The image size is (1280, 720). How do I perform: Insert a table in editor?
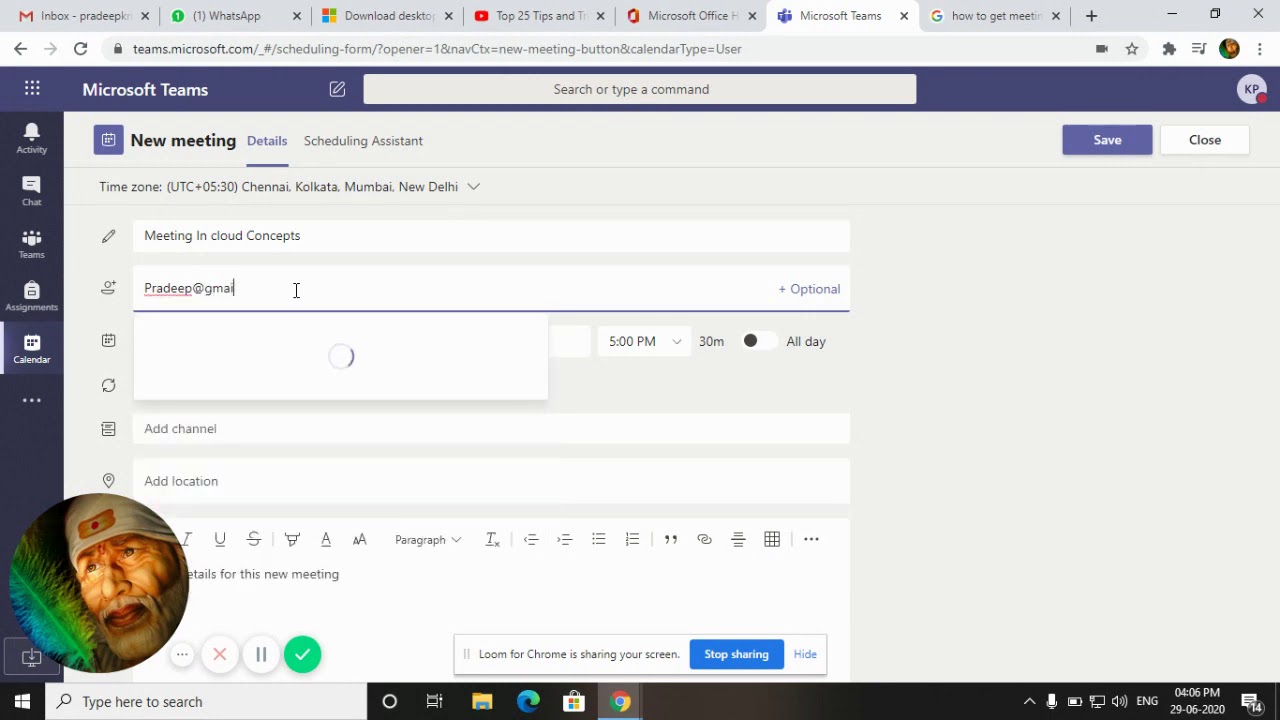point(772,539)
